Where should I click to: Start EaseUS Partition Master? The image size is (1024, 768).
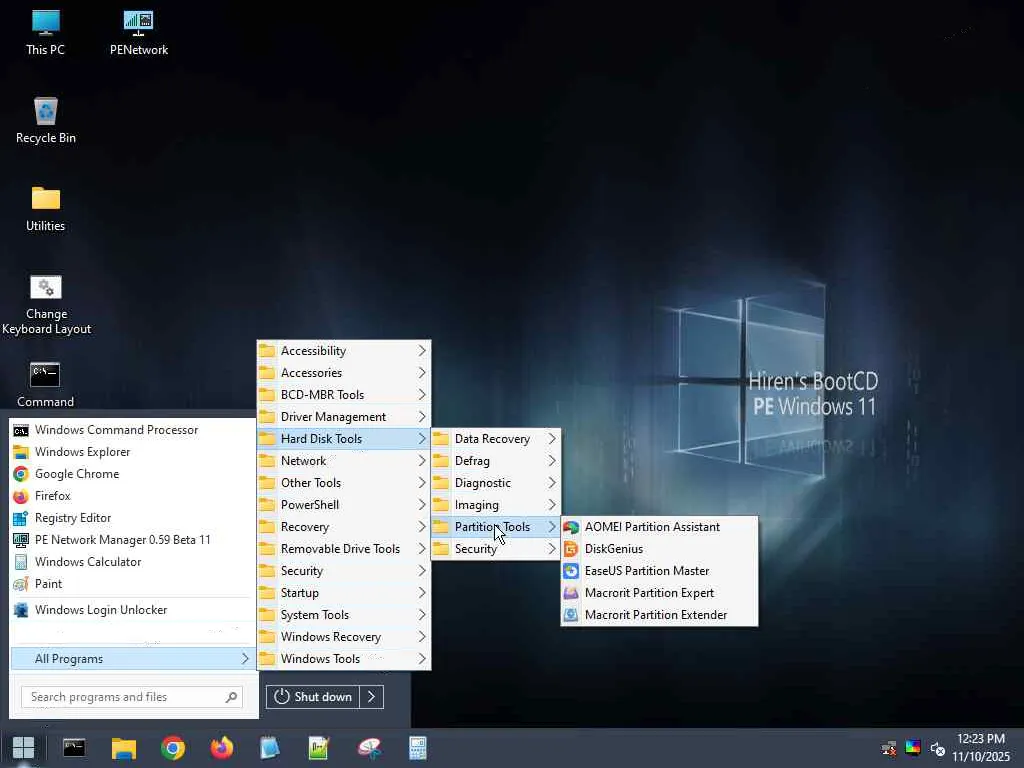click(660, 571)
